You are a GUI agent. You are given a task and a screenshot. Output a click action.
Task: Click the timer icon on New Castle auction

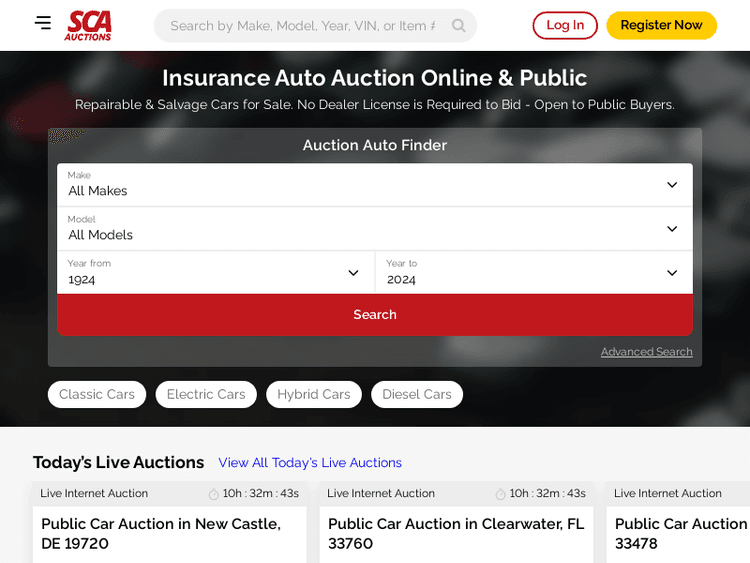tap(213, 494)
